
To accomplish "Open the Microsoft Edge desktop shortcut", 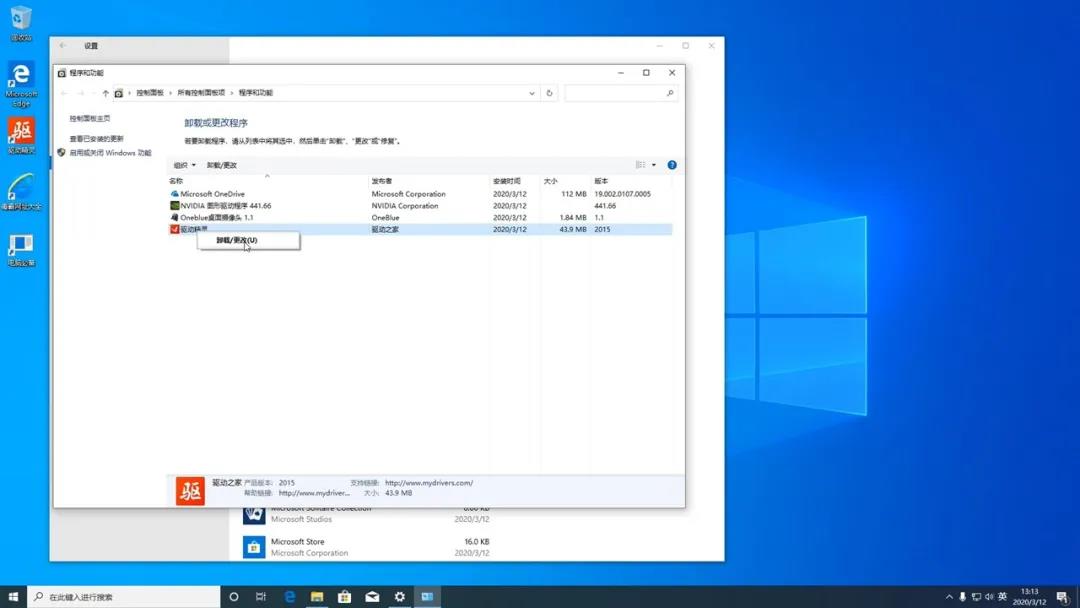I will 21,84.
